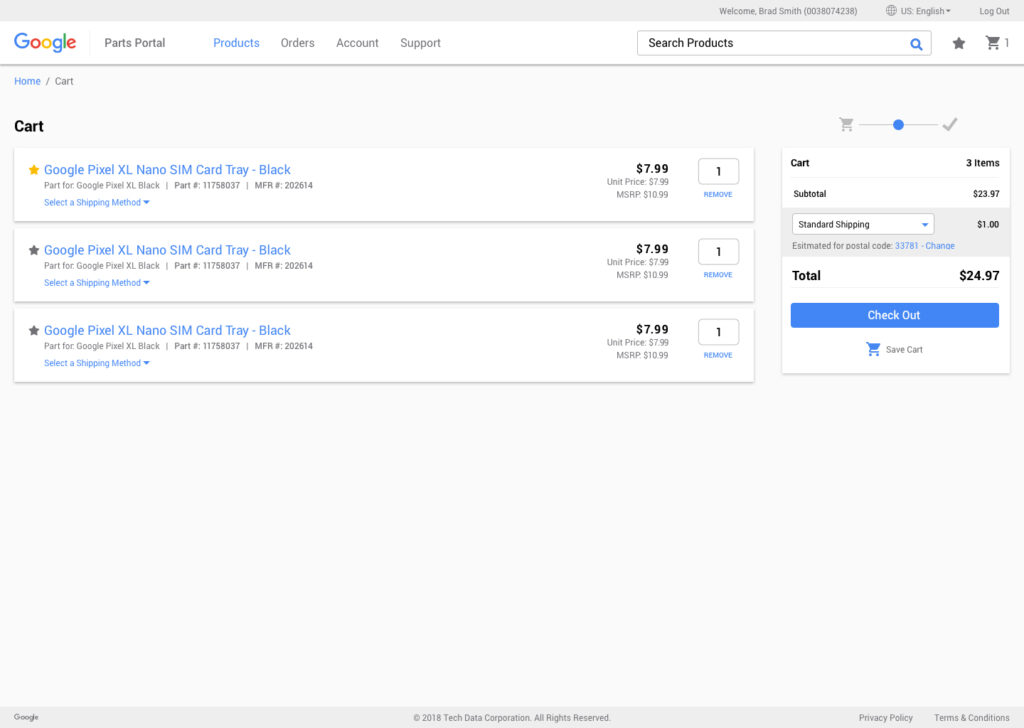1024x728 pixels.
Task: Open the second item's product title link
Action: pos(167,250)
